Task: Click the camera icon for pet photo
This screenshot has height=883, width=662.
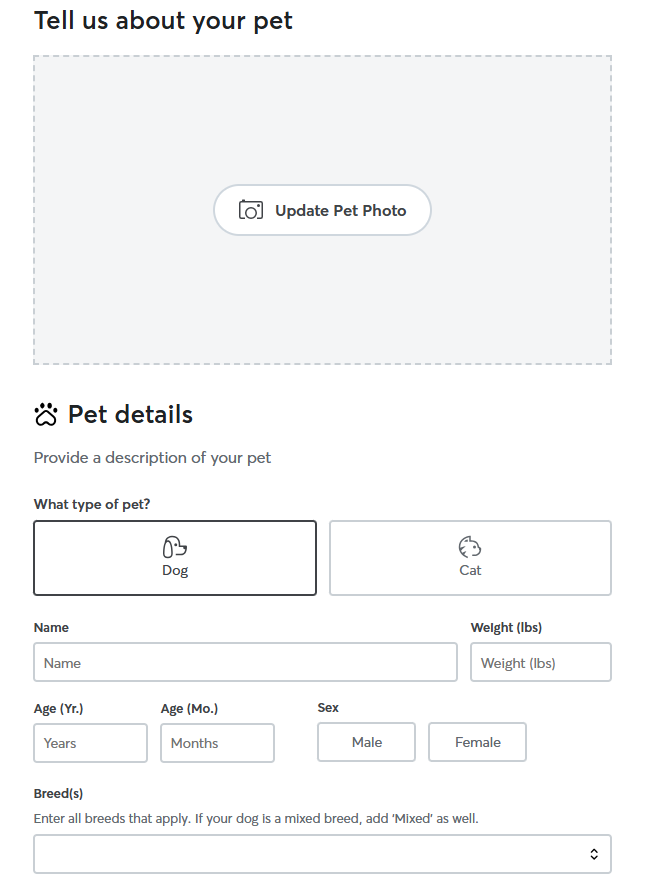Action: point(250,210)
